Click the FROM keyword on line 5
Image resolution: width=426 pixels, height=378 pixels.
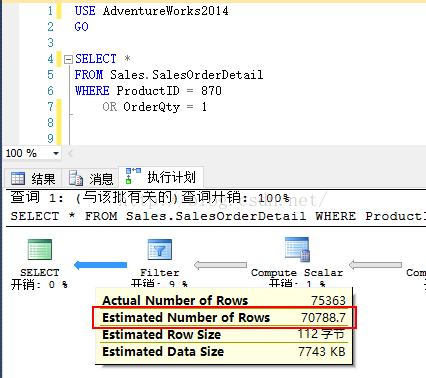[89, 75]
